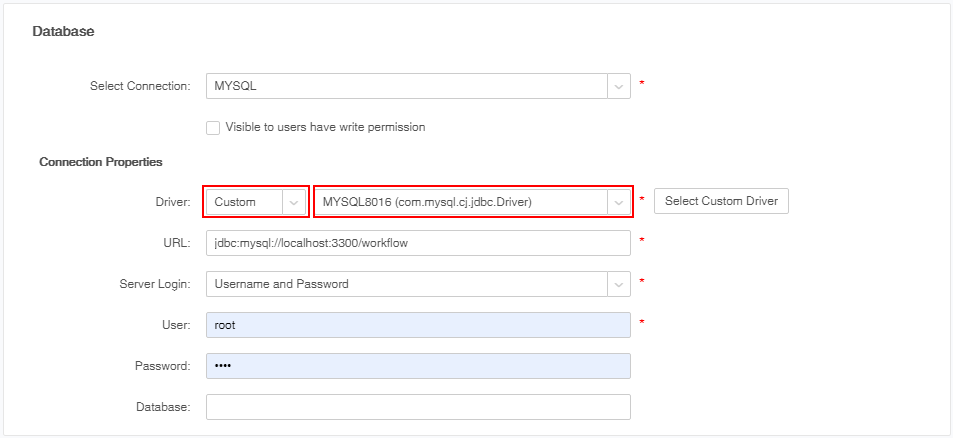Viewport: 953px width, 438px height.
Task: Click the MYSQL8016 com.mysql.cj.jdbc.Driver field
Action: coord(460,202)
